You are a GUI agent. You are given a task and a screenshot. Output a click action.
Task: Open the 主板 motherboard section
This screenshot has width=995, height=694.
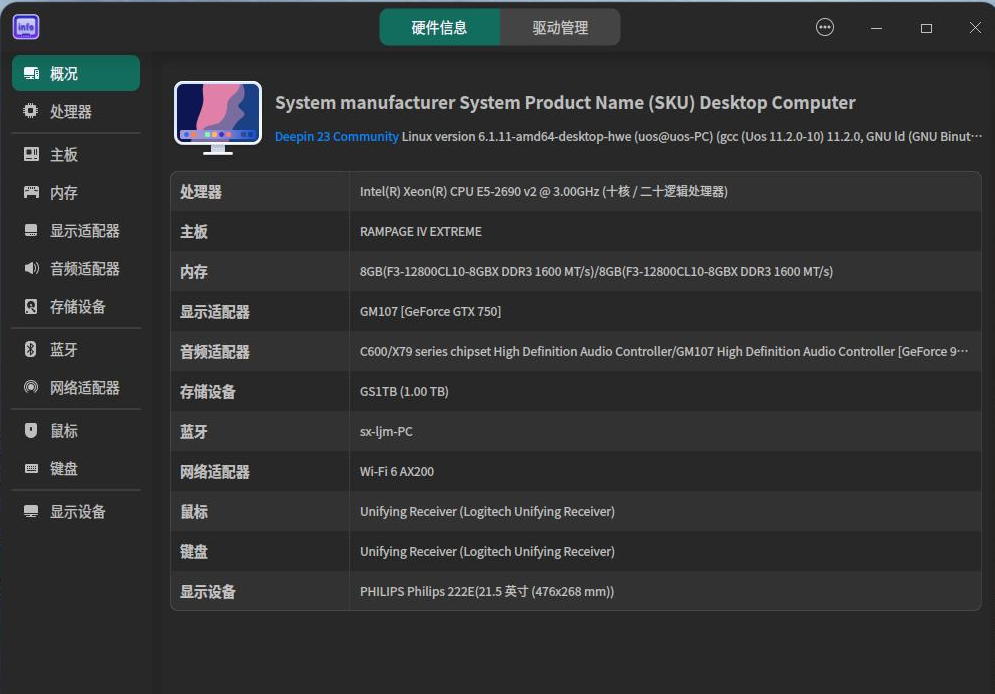click(x=31, y=153)
